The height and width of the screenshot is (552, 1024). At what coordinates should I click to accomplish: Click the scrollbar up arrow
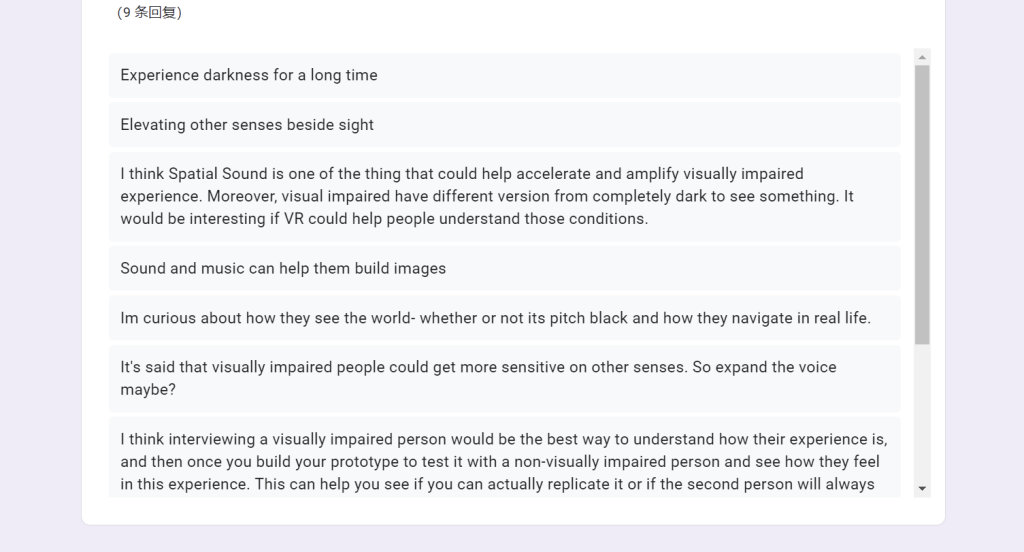[922, 57]
